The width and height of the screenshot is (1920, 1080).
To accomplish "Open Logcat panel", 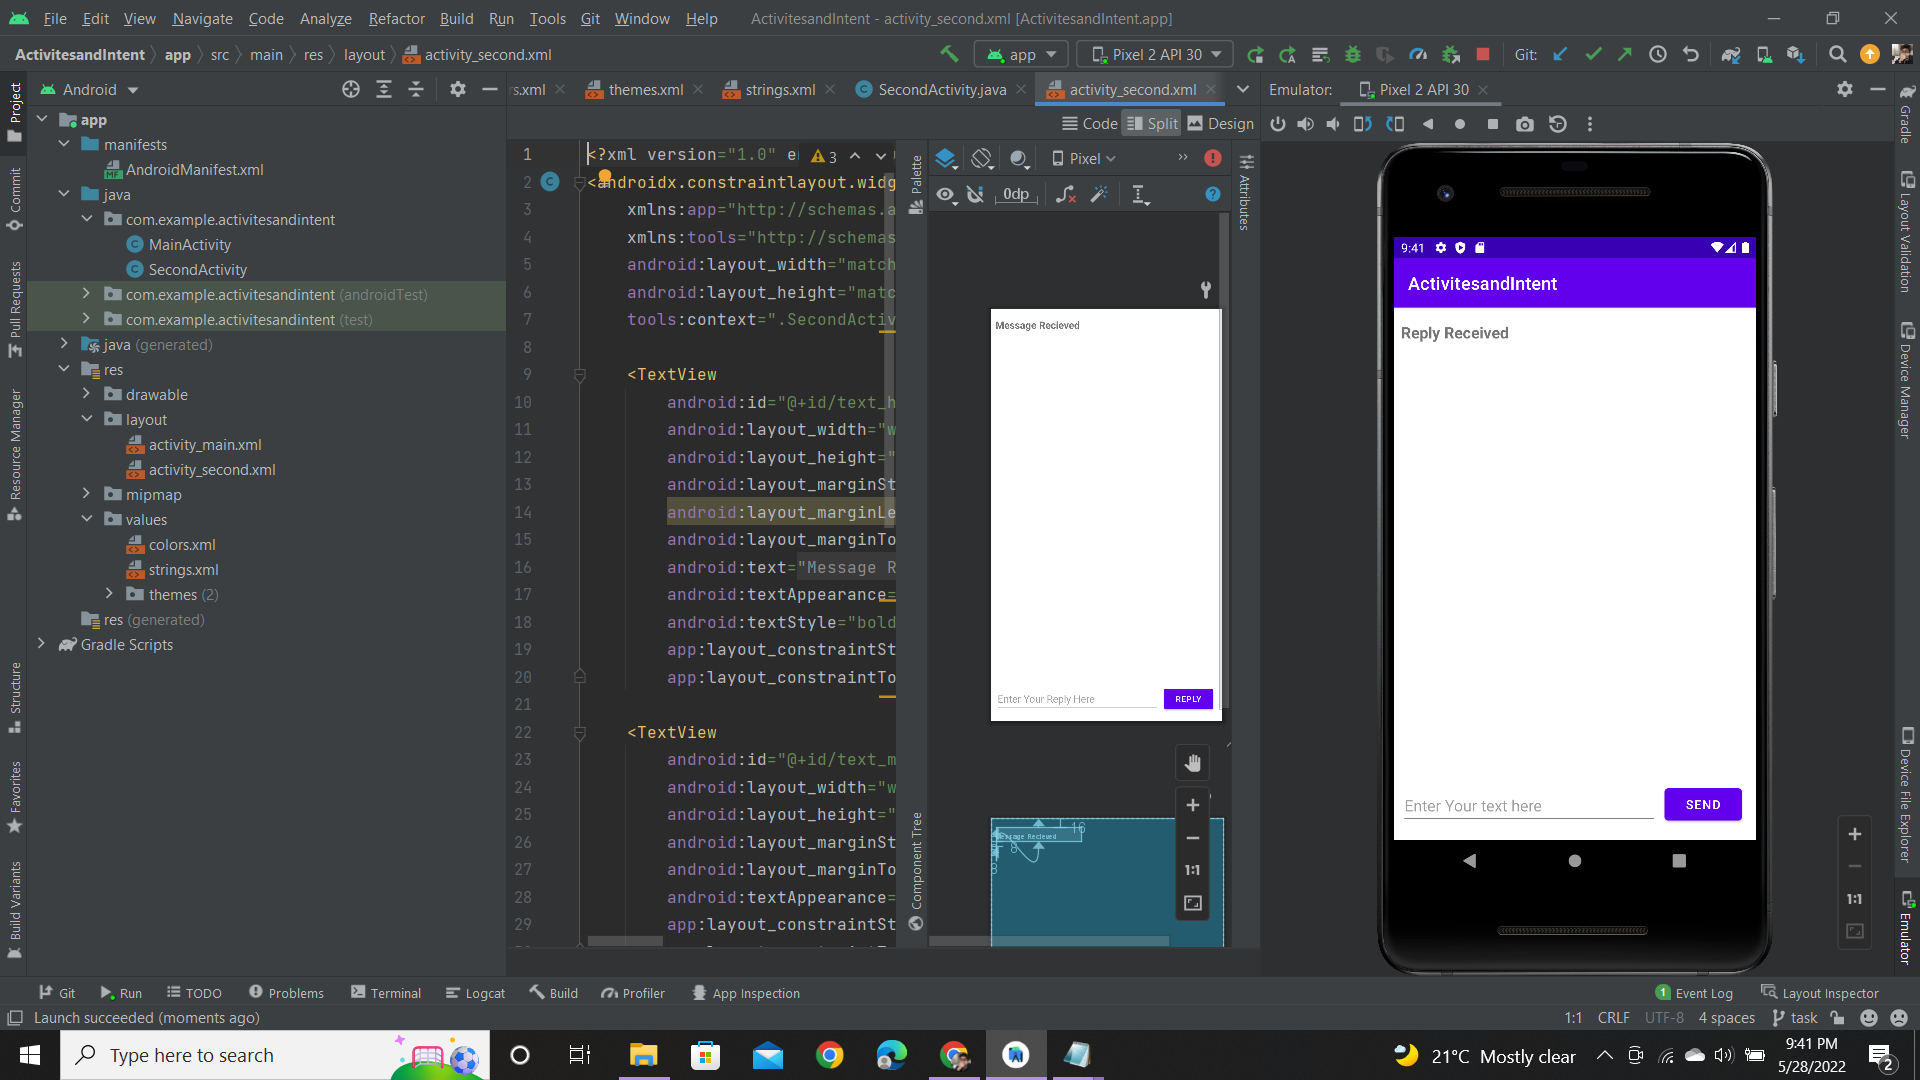I will (475, 992).
